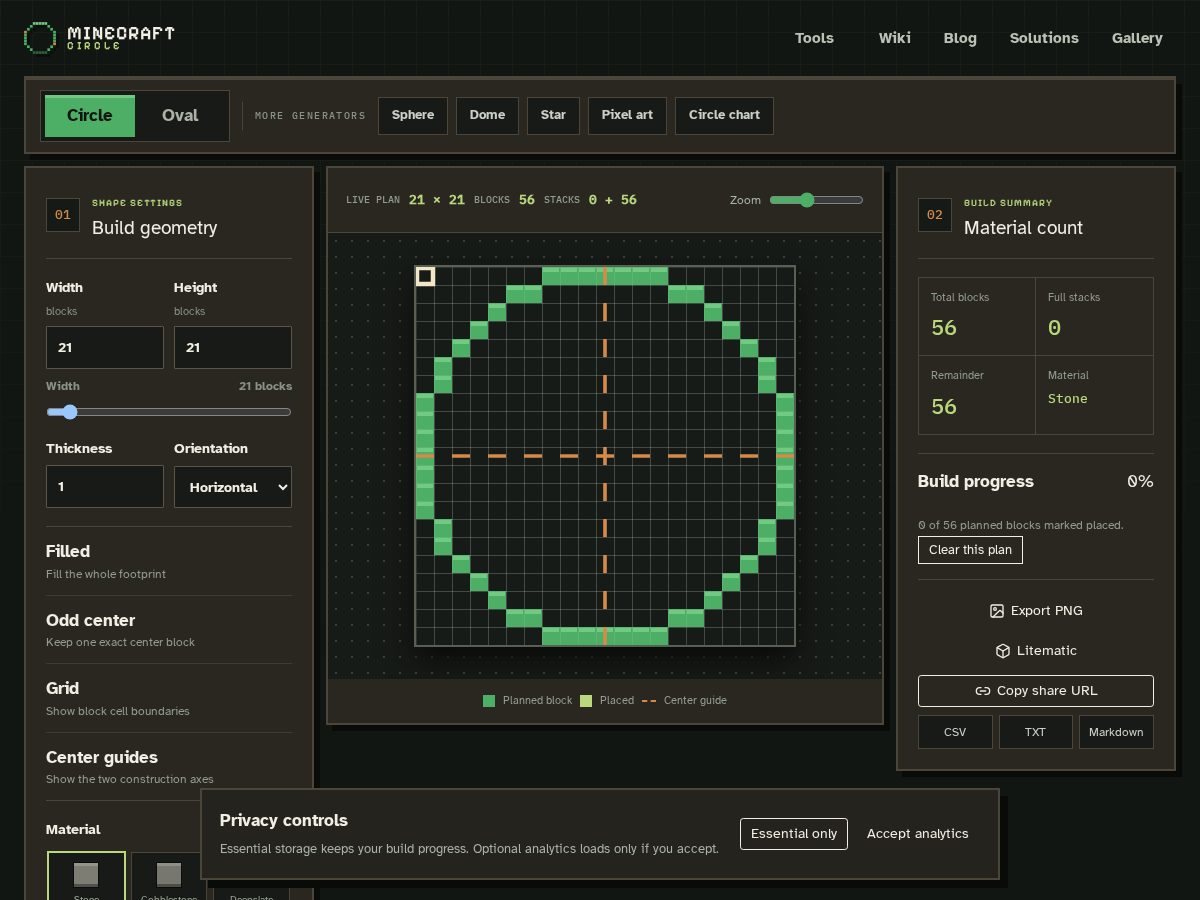Toggle the Odd center option

[169, 630]
